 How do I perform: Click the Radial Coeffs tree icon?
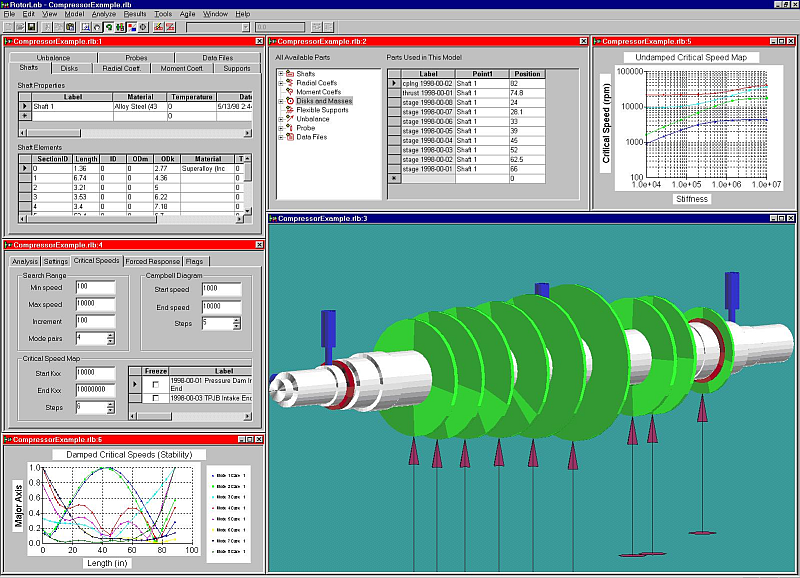[x=290, y=83]
